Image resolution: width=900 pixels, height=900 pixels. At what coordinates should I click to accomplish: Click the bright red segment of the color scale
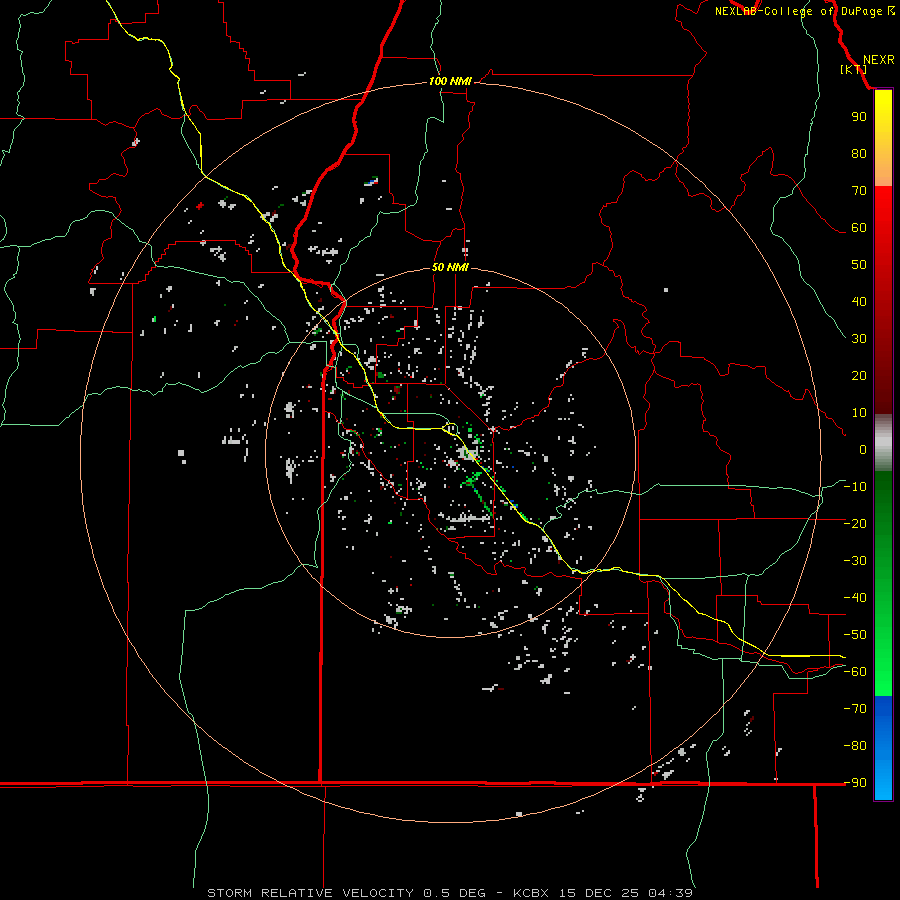pyautogui.click(x=883, y=230)
